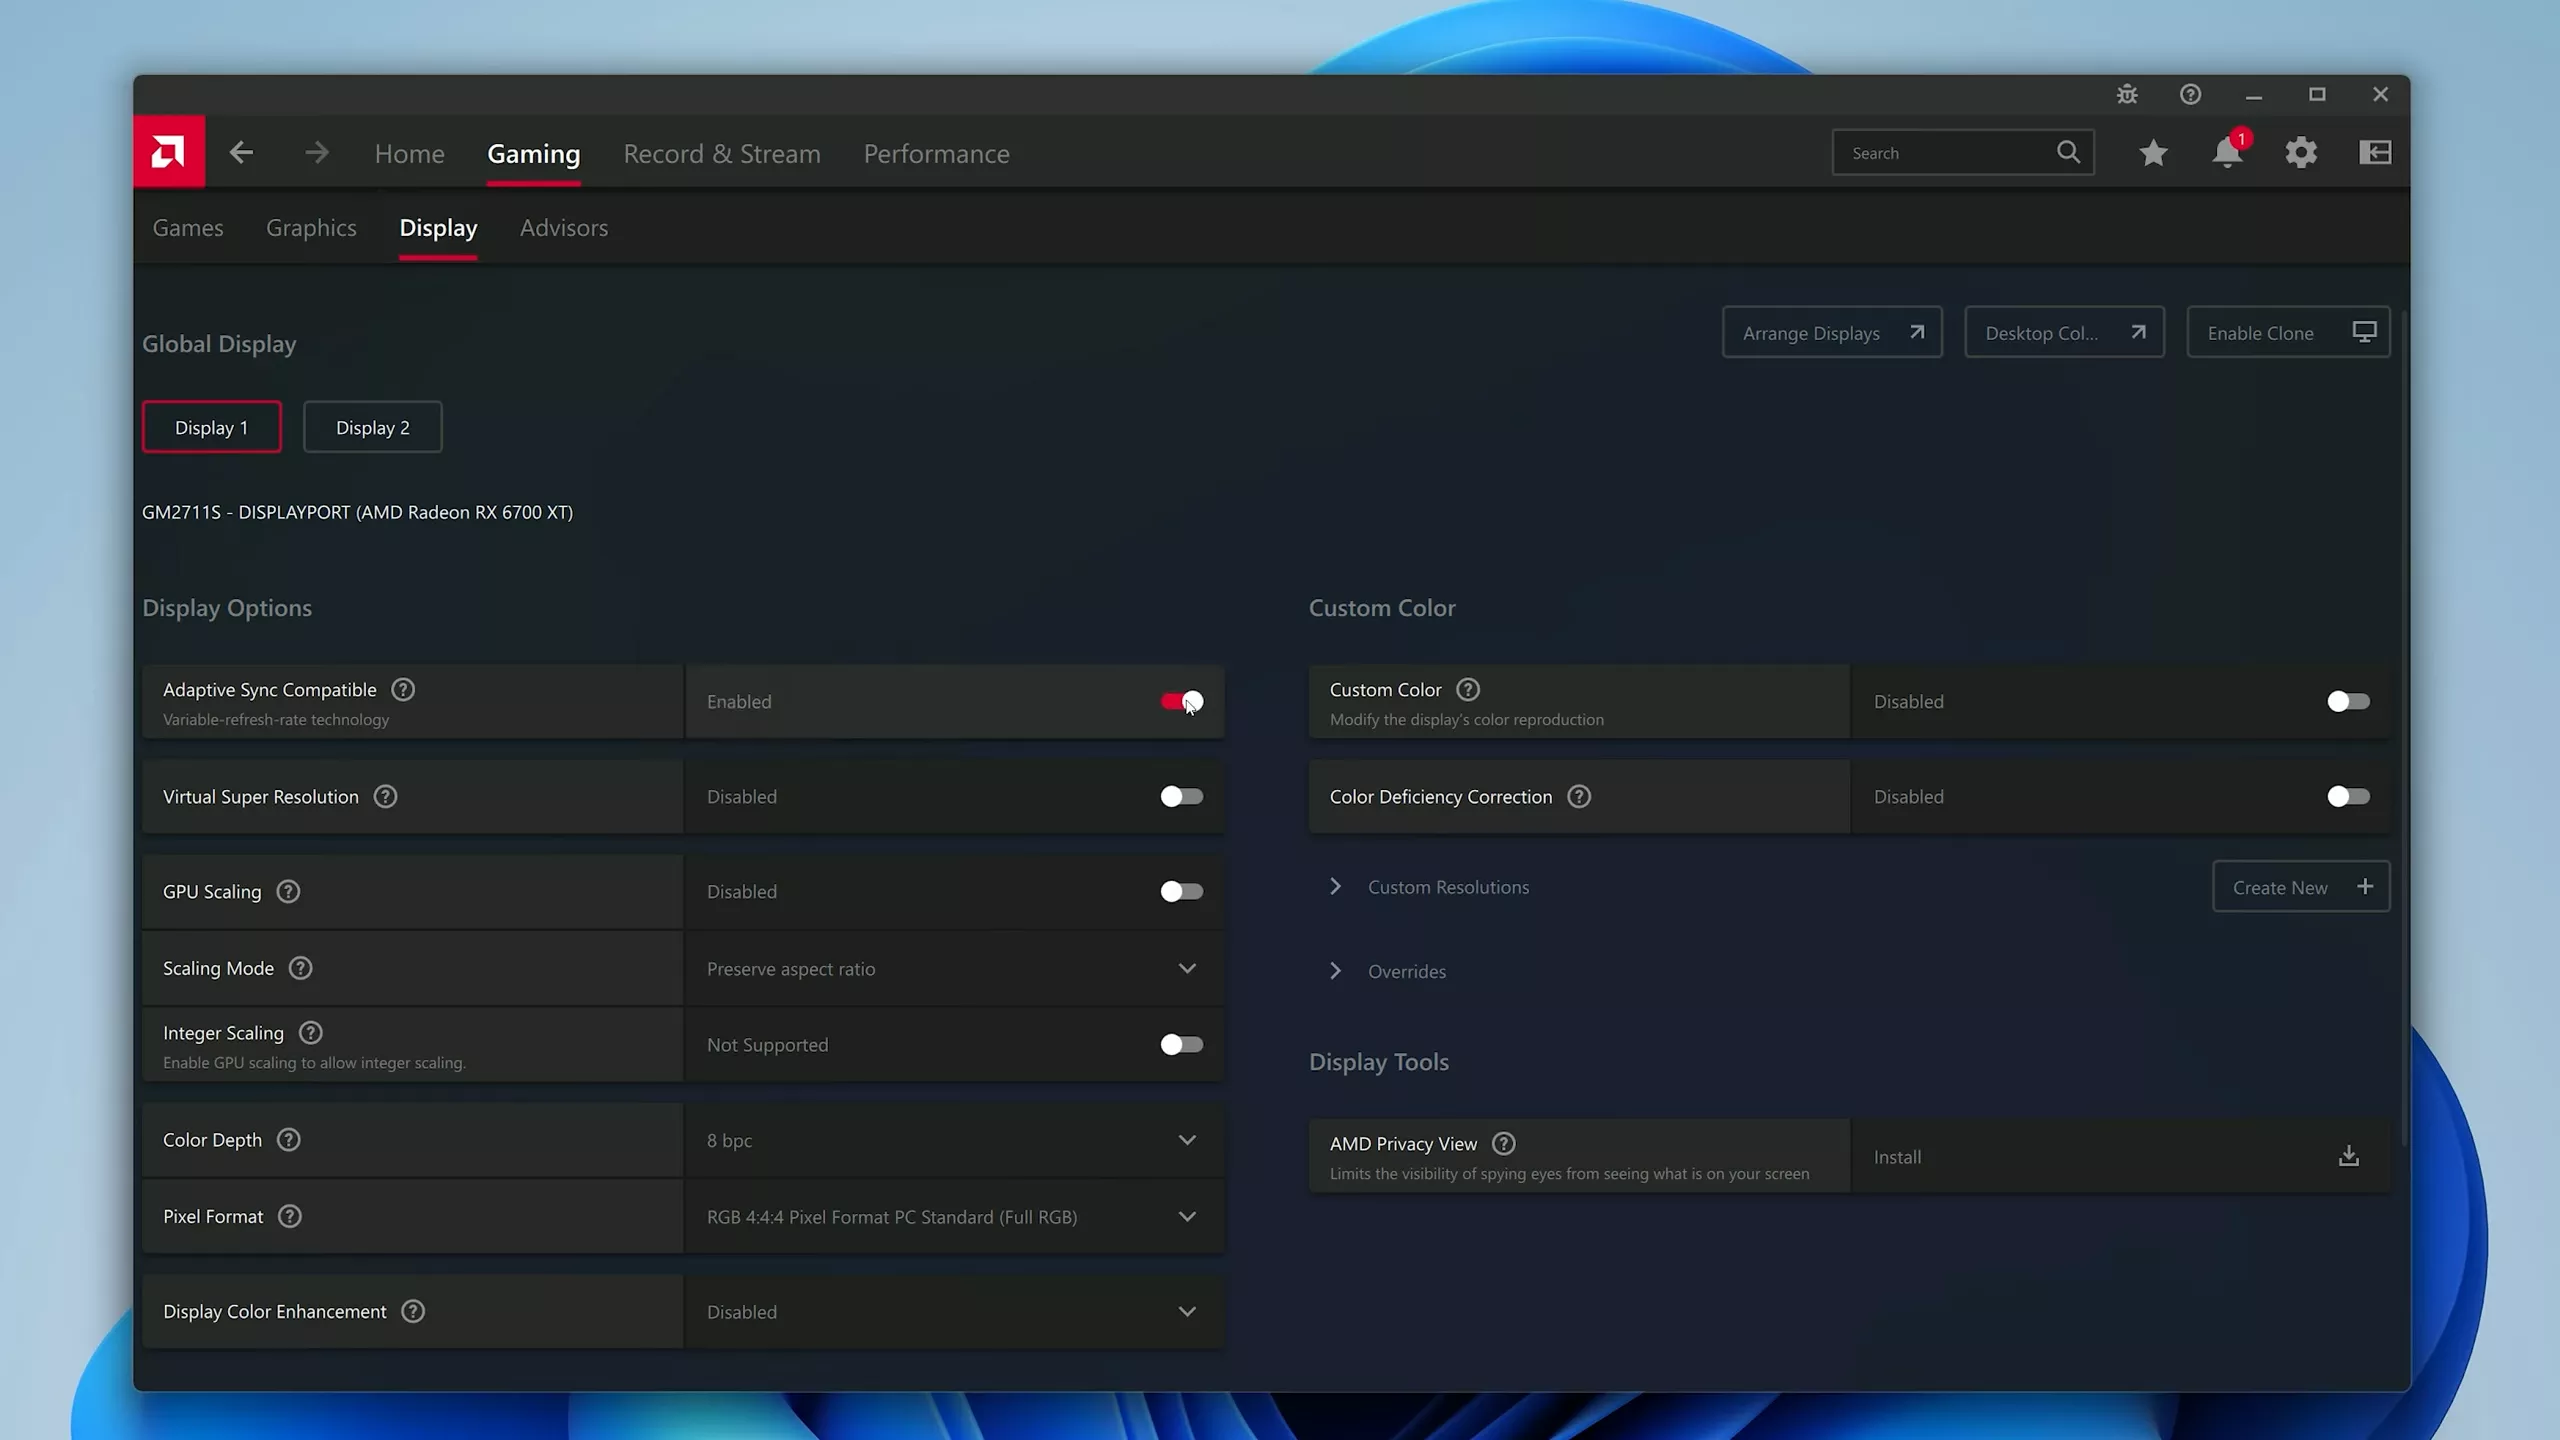Open help question mark in title bar
The width and height of the screenshot is (2560, 1440).
pos(2190,94)
